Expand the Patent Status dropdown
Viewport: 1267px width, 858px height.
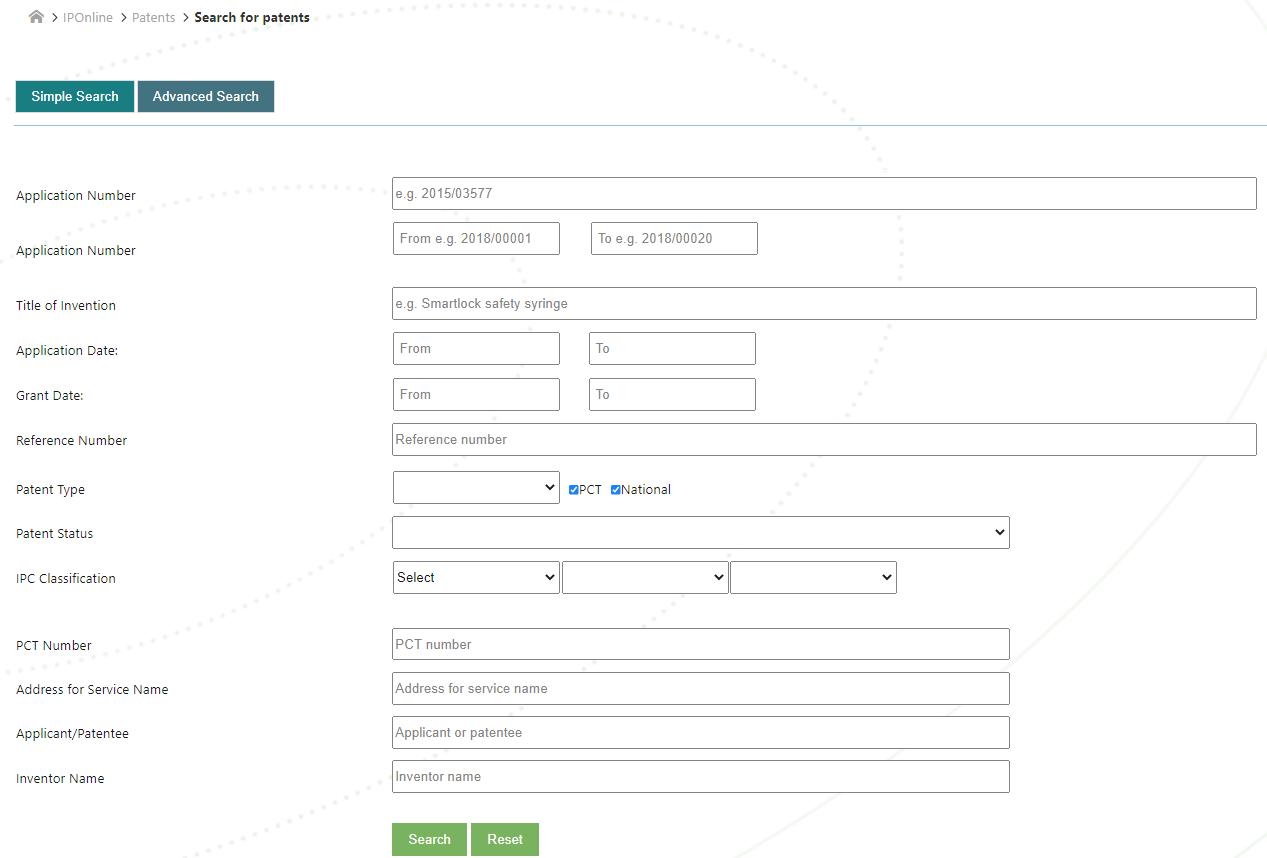pyautogui.click(x=700, y=533)
